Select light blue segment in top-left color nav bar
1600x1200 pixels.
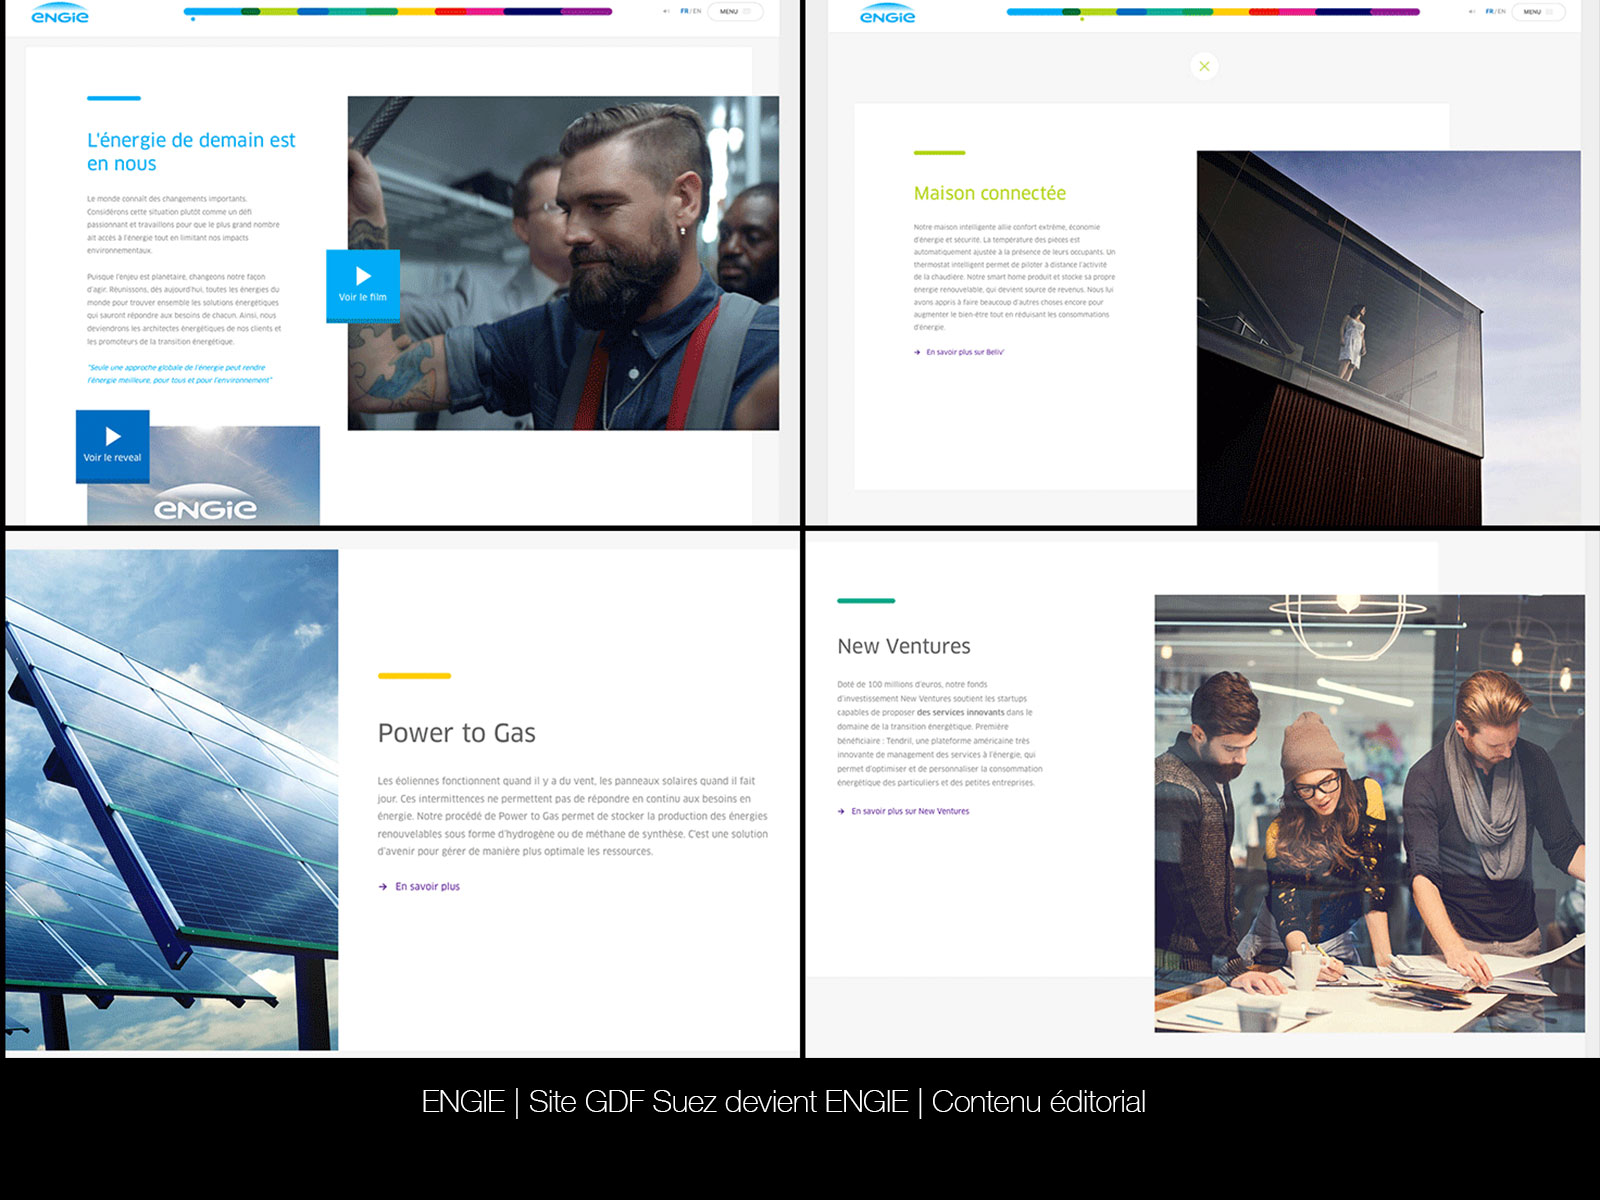point(213,11)
